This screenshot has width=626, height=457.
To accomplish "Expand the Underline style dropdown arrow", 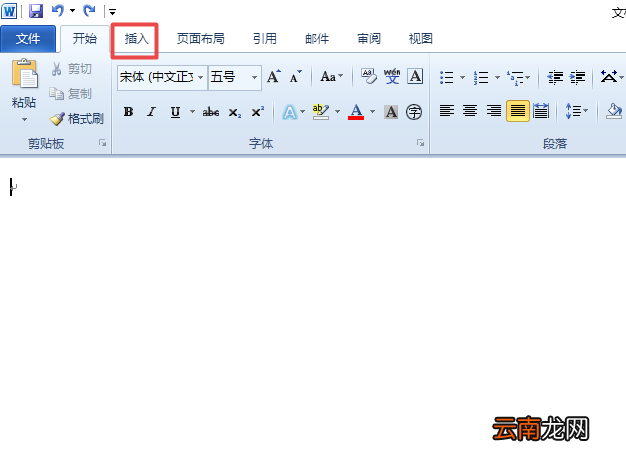I will (x=192, y=112).
